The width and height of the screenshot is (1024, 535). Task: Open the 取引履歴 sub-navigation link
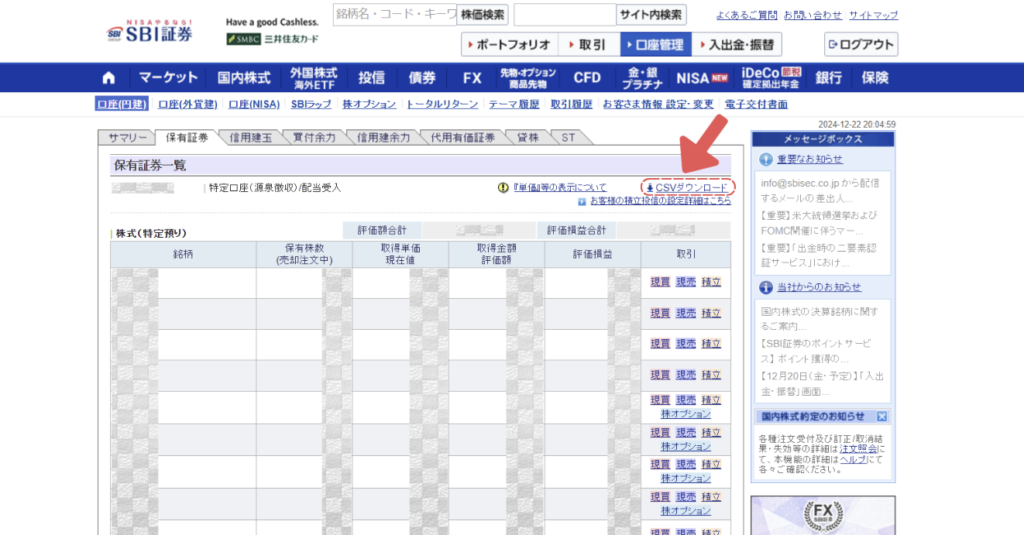coord(573,105)
